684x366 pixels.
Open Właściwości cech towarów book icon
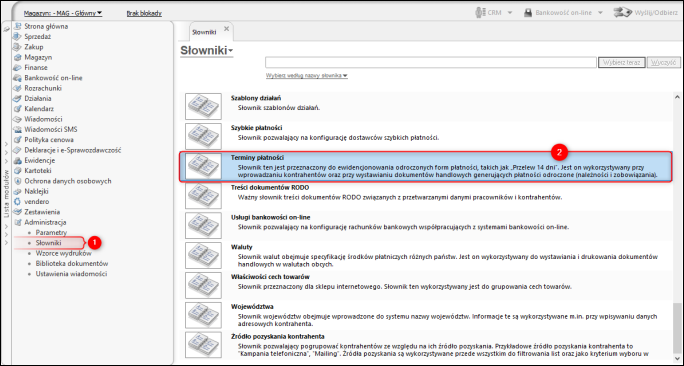click(203, 285)
